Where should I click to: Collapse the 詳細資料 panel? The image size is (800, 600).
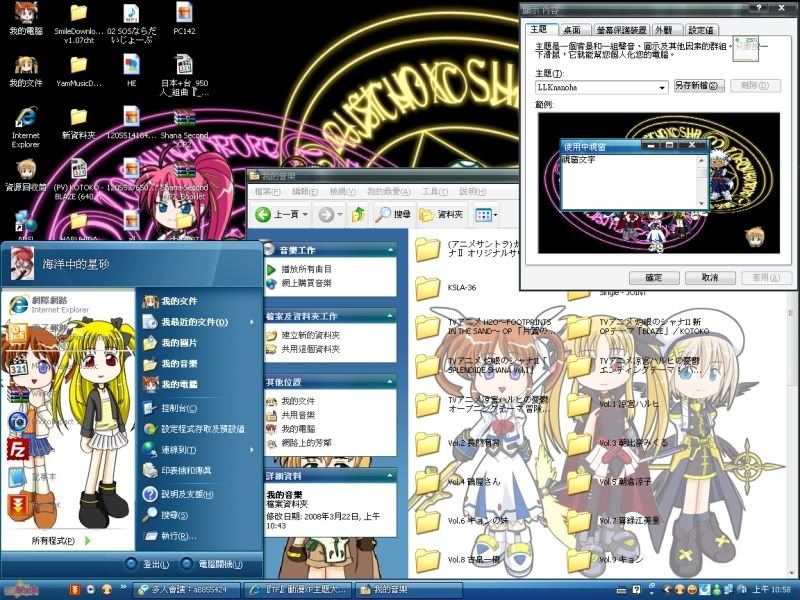(x=390, y=476)
